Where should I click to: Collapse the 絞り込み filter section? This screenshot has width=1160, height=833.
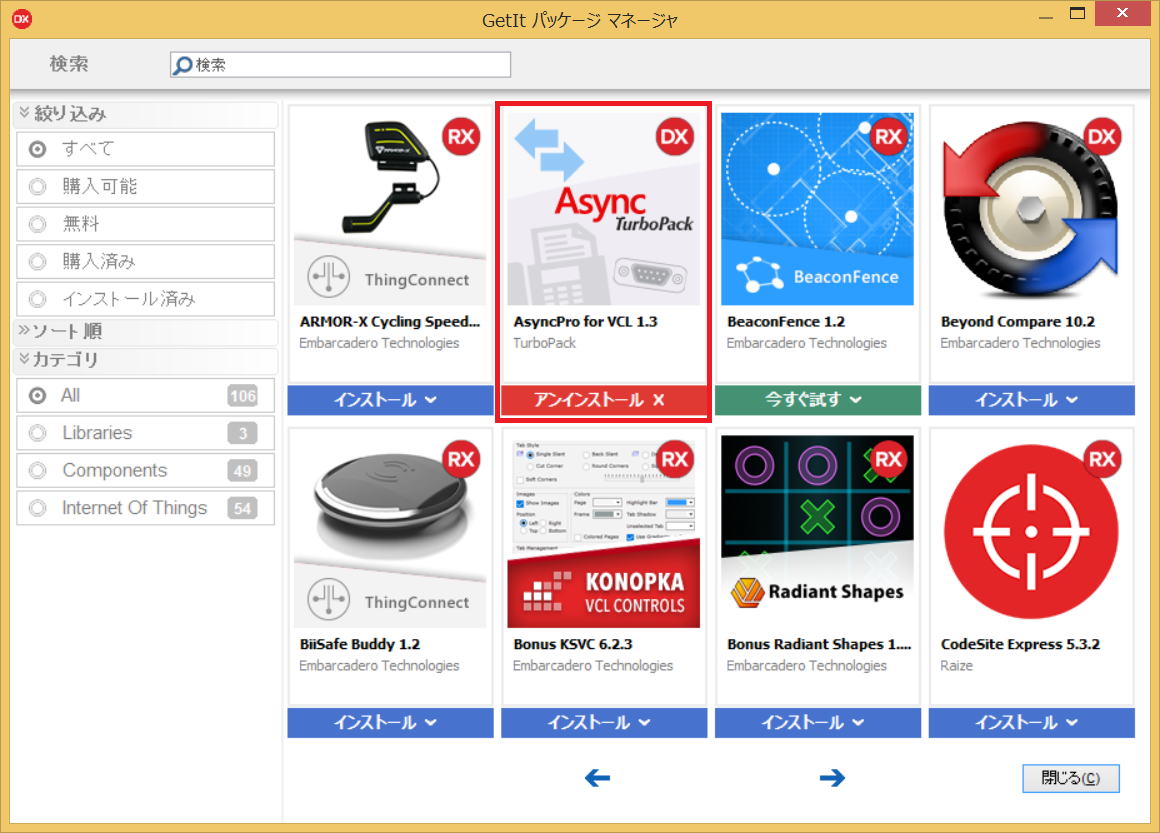pos(146,113)
